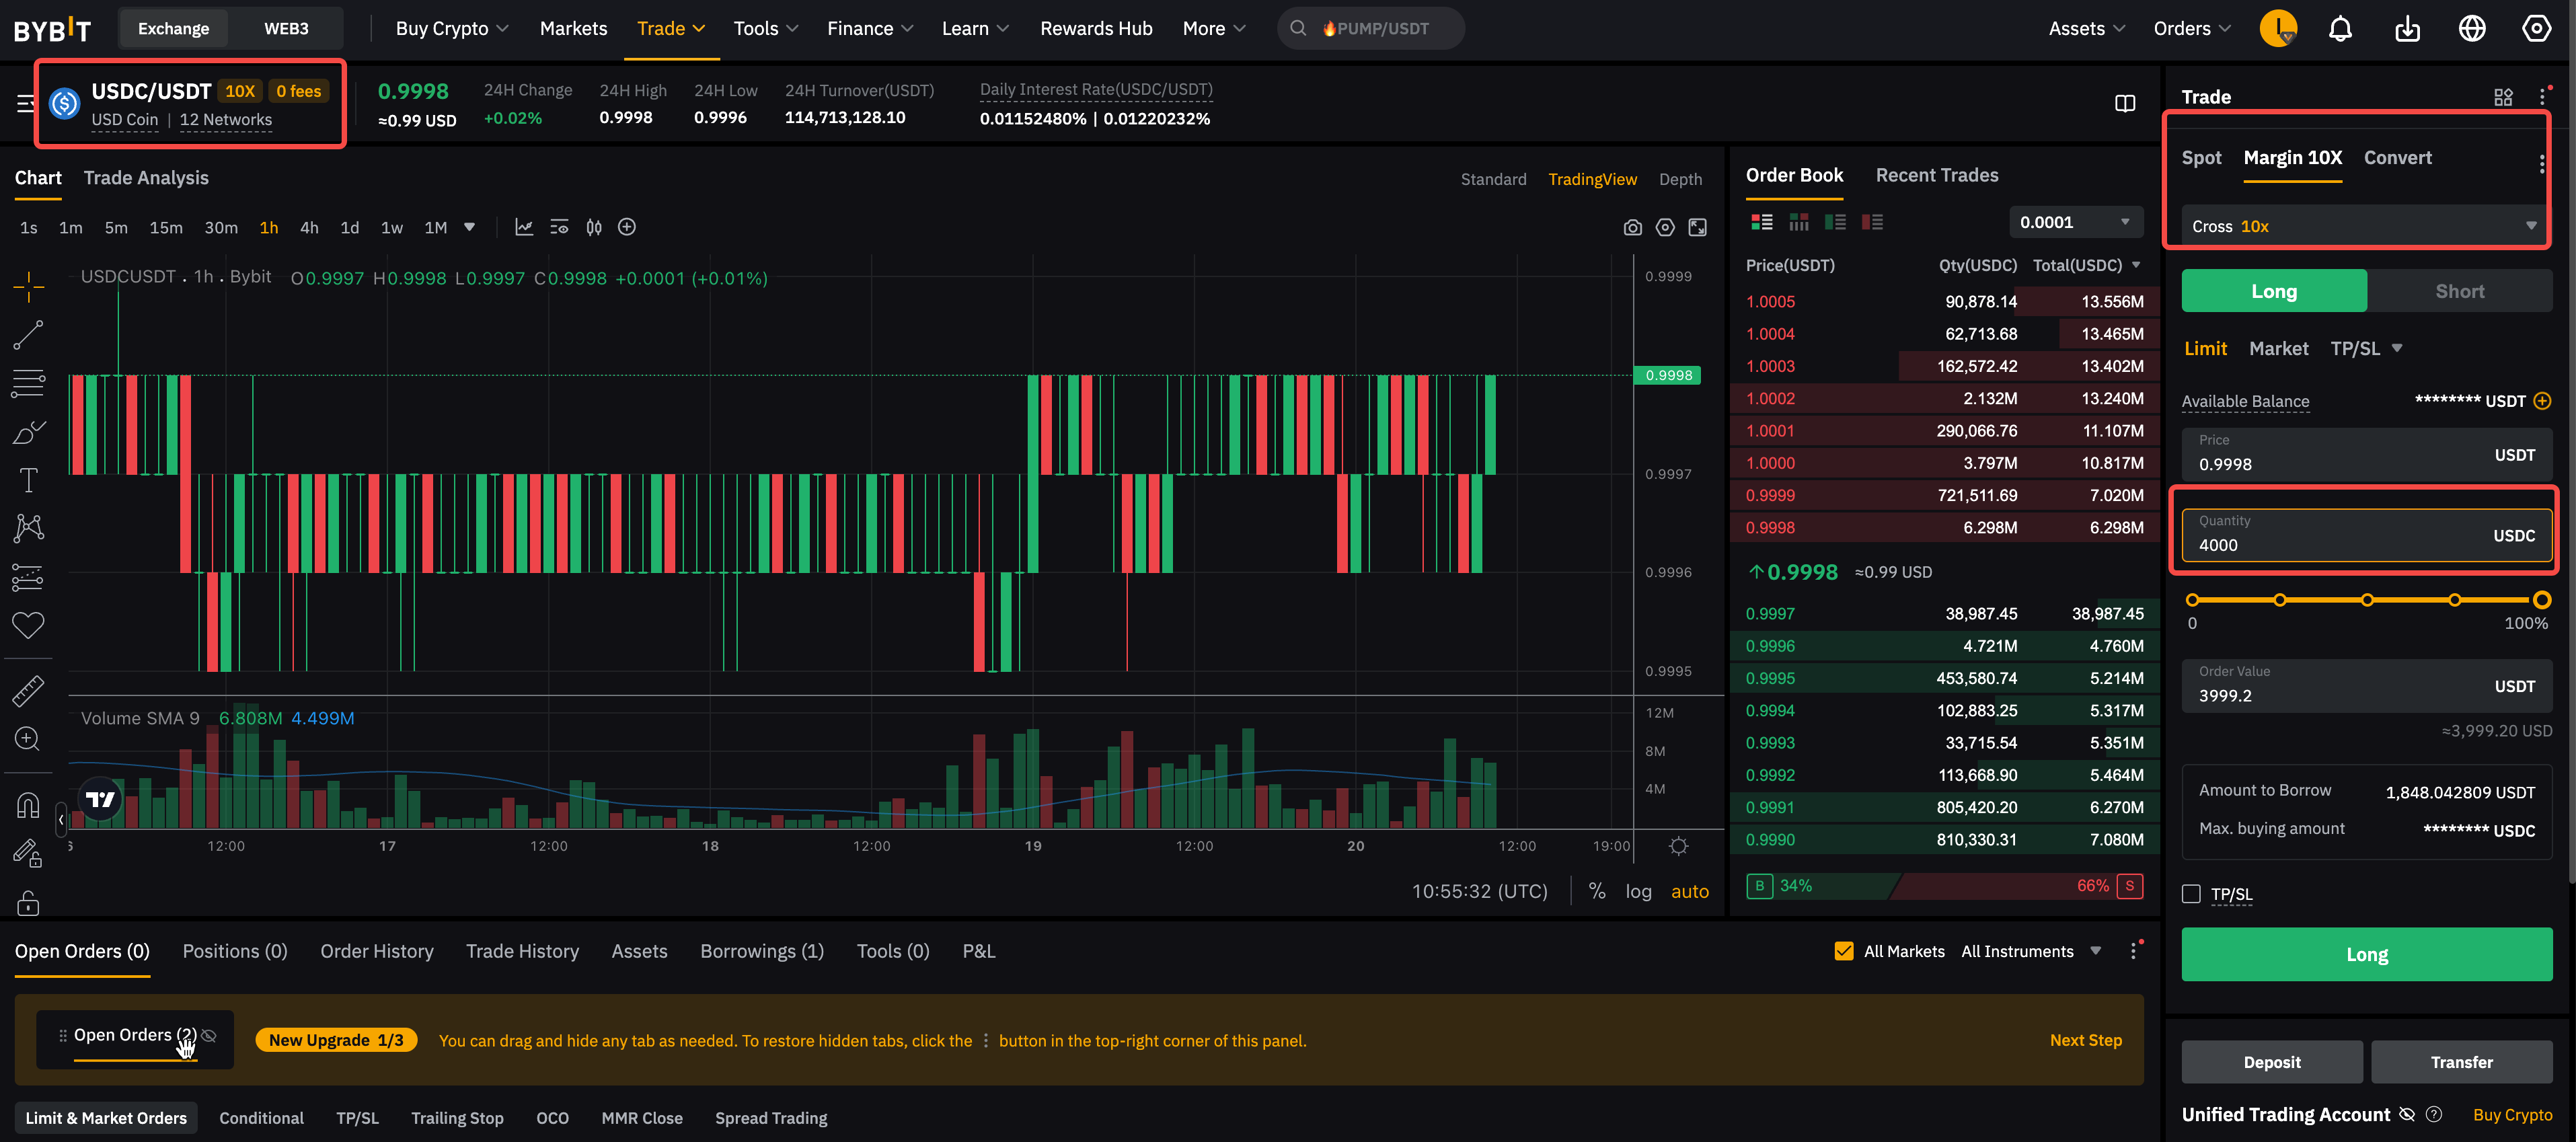Click the 100% quantity slider handle
Viewport: 2576px width, 1142px height.
coord(2541,600)
